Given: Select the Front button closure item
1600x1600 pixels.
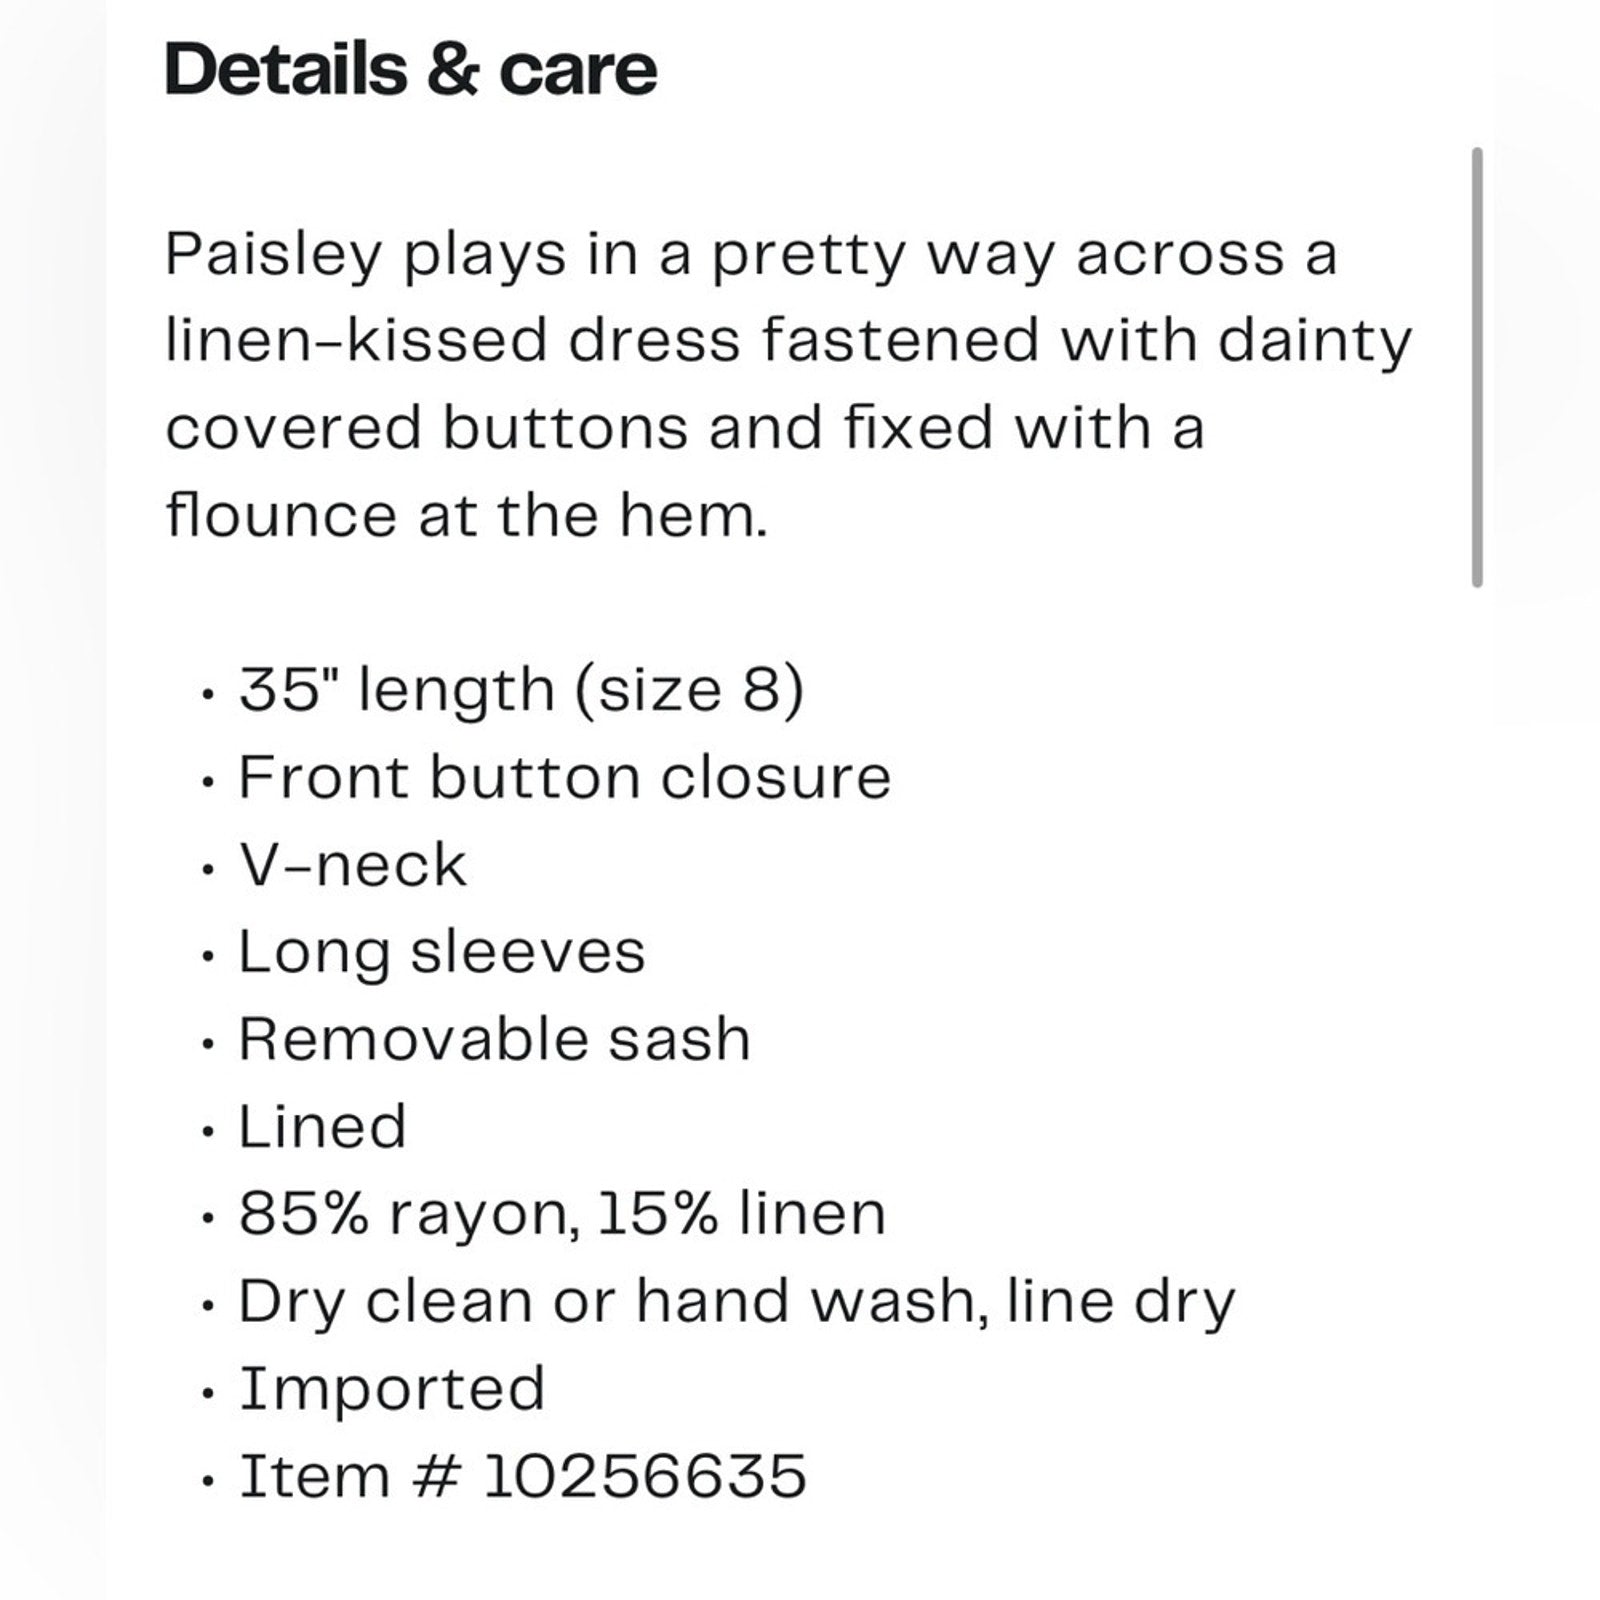Looking at the screenshot, I should point(564,777).
